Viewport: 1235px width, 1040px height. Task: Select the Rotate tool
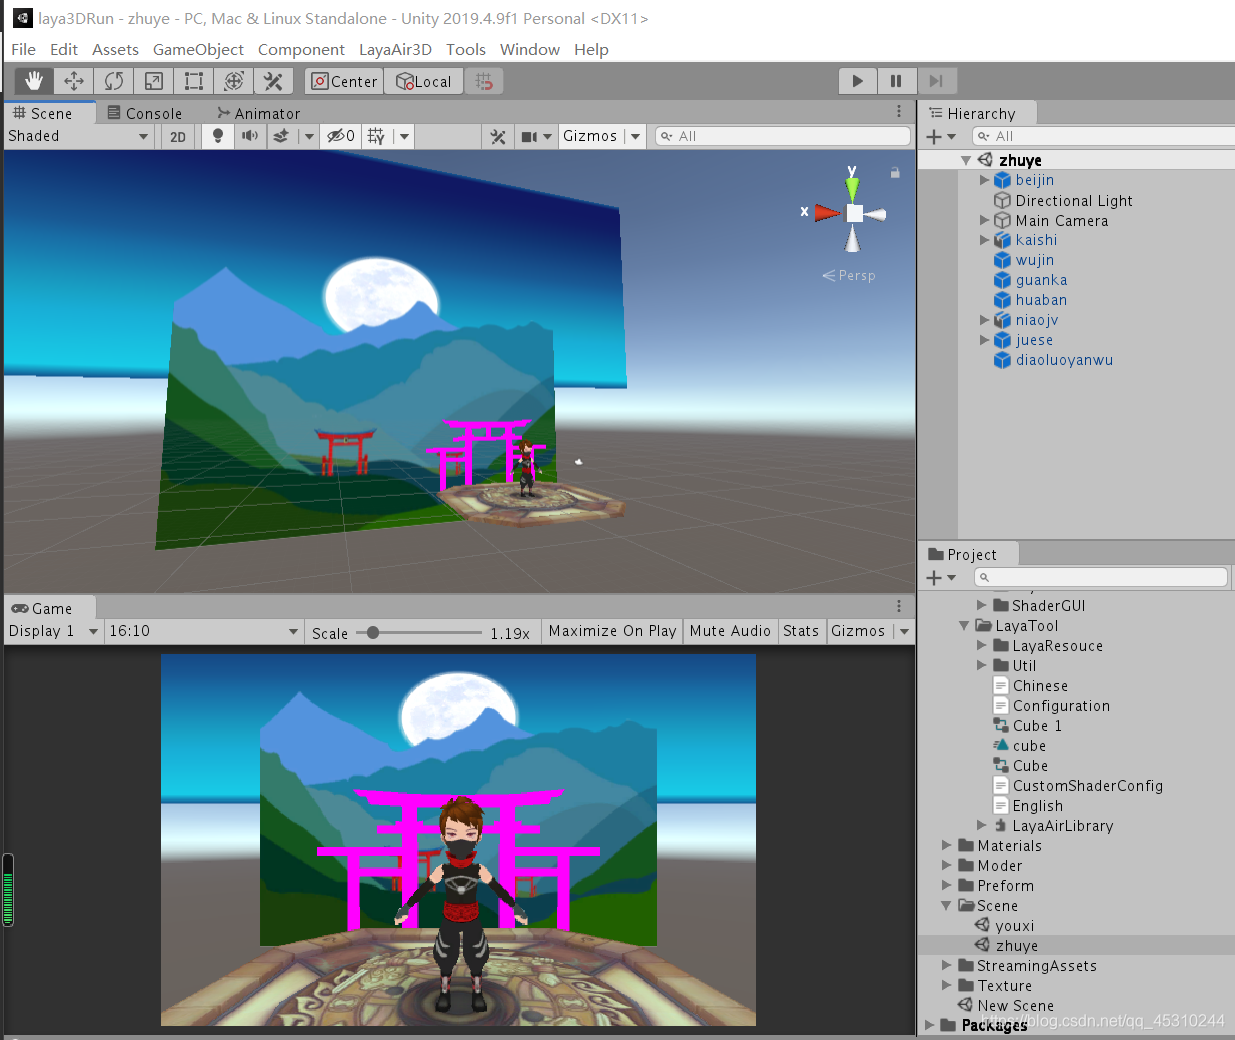[113, 81]
